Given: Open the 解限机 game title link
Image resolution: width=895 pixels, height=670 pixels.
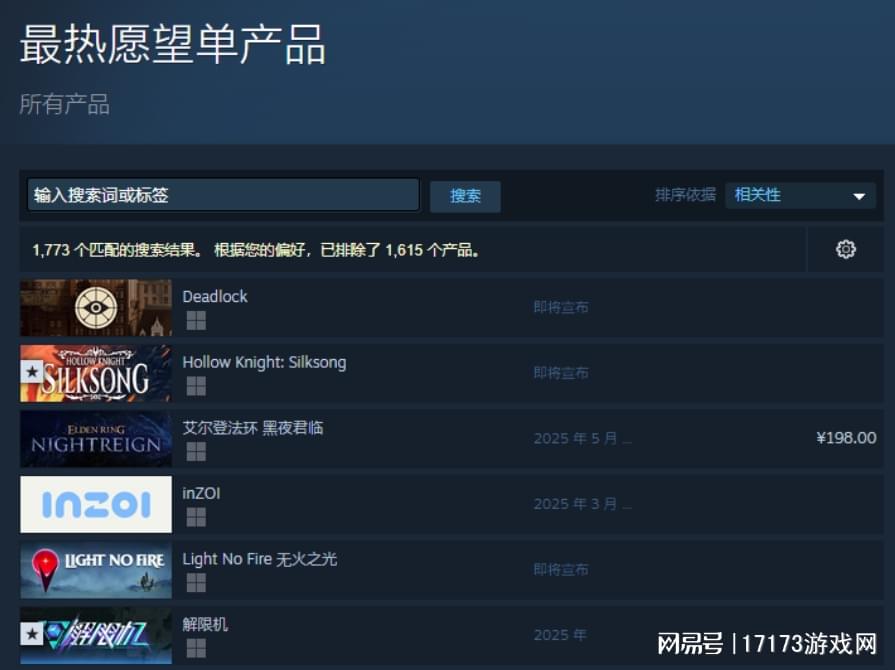Looking at the screenshot, I should click(x=205, y=624).
